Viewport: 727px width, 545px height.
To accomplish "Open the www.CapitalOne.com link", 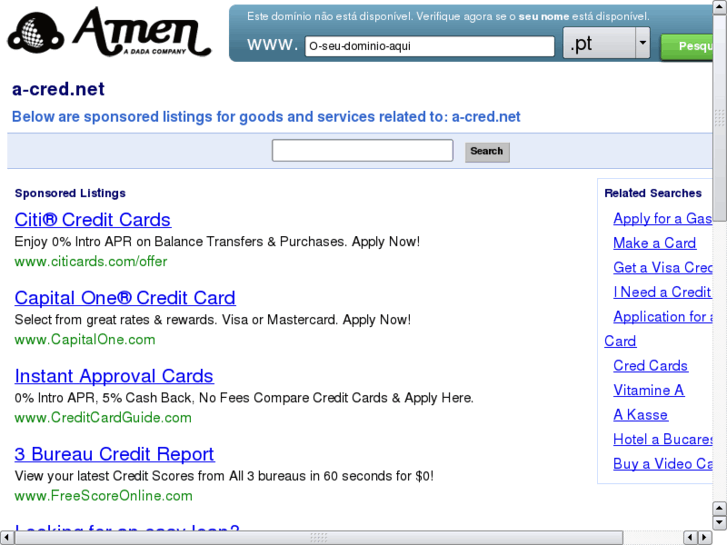I will pos(85,340).
